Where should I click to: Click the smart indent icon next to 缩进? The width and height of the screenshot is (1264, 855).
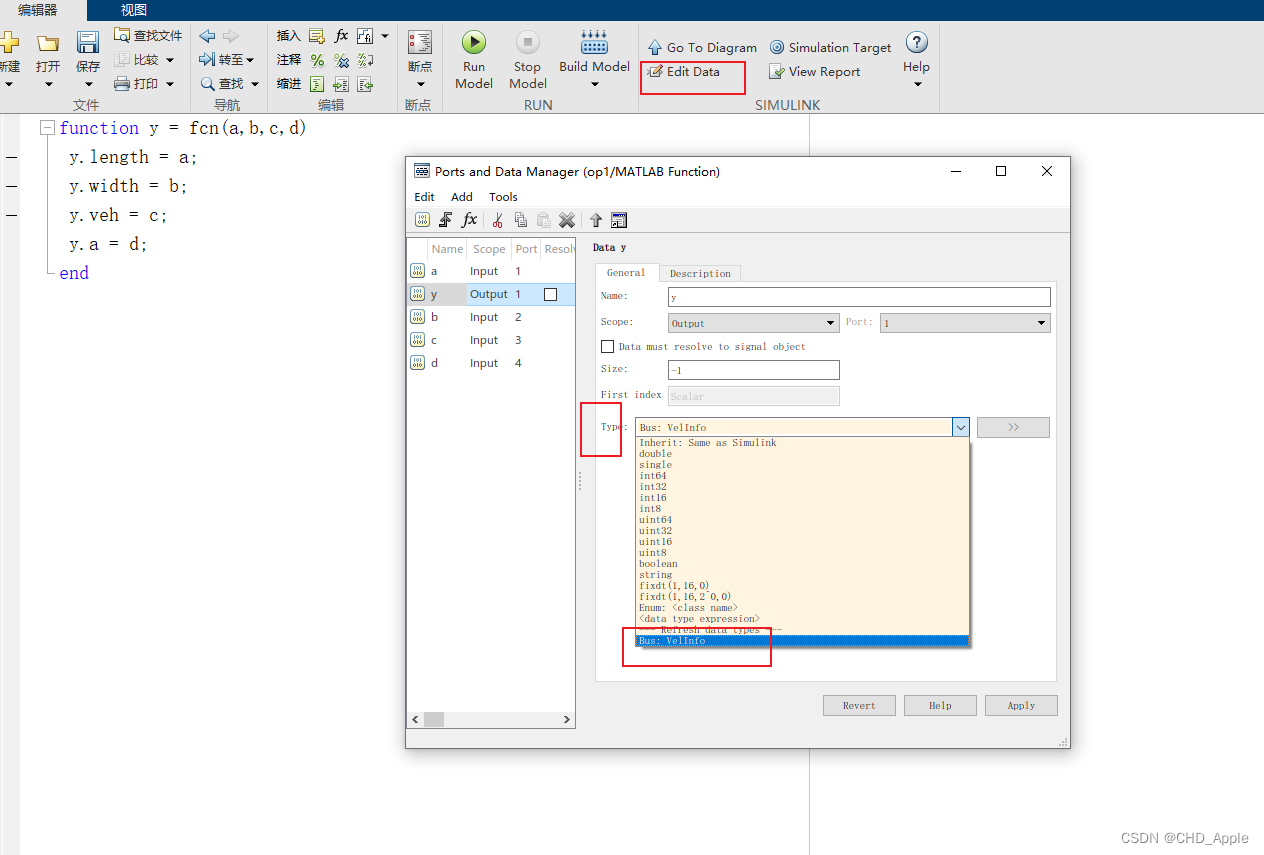317,84
